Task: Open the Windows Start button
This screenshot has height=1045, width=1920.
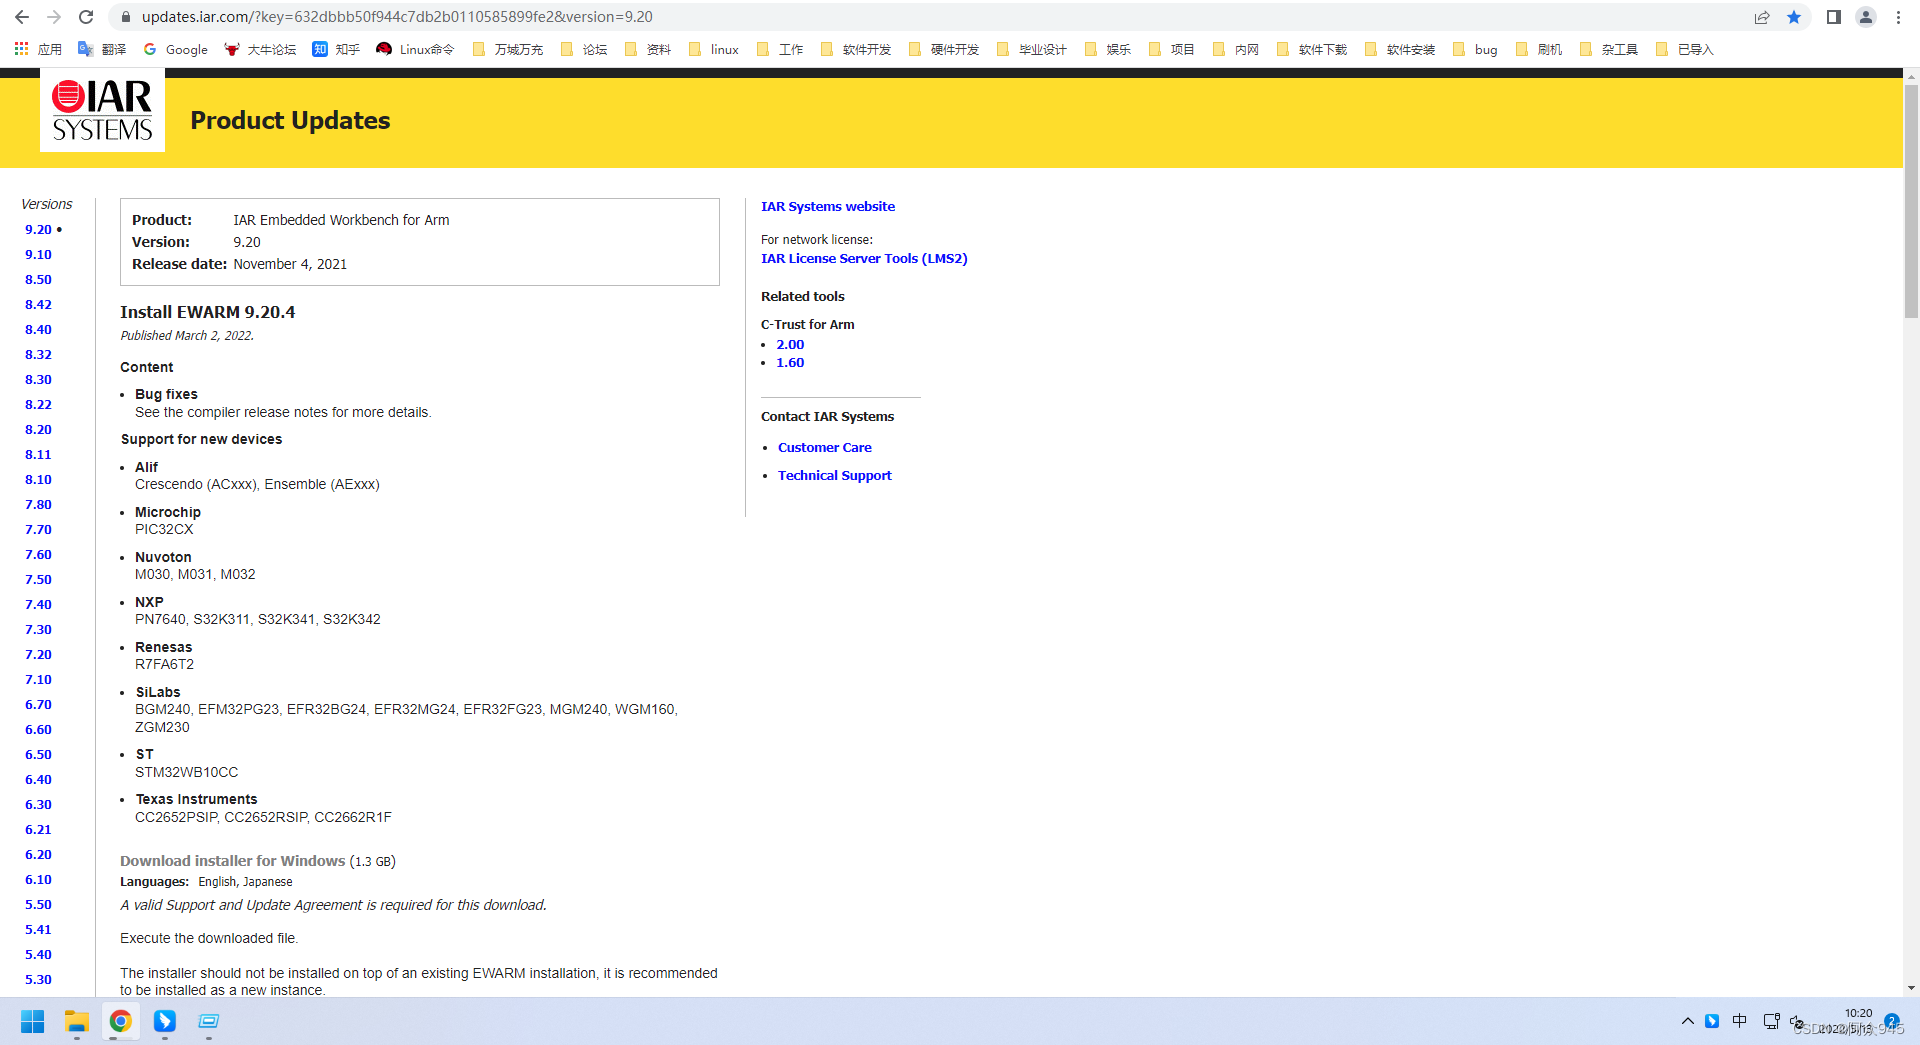Action: click(32, 1021)
